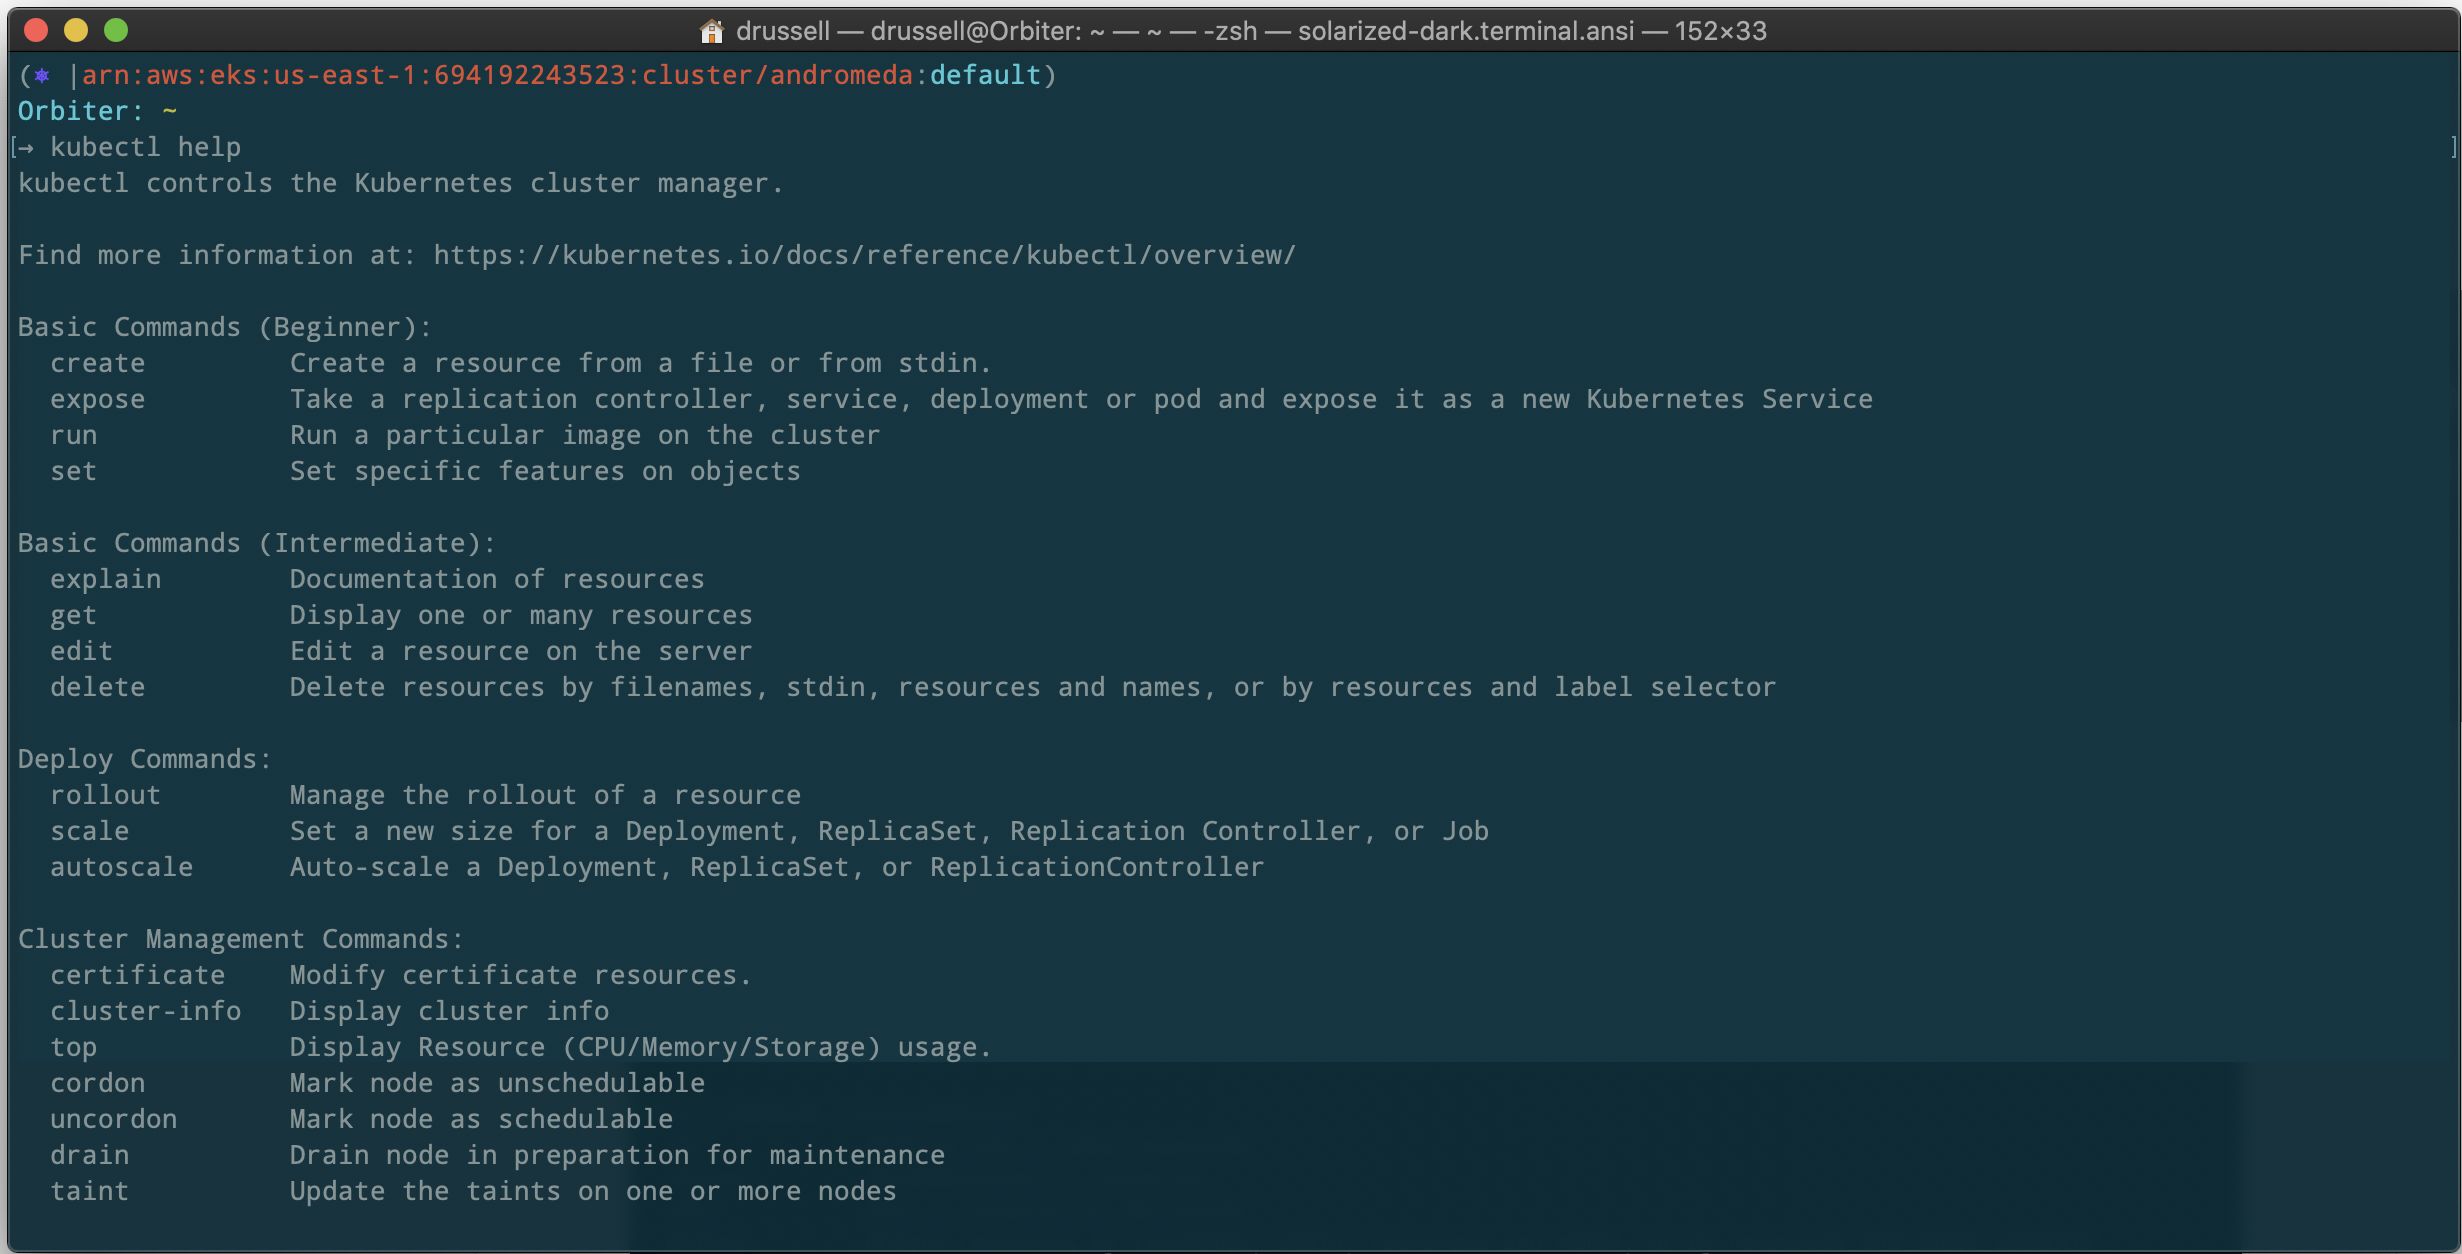
Task: Click the typed 'kubectl help' command
Action: [x=145, y=148]
